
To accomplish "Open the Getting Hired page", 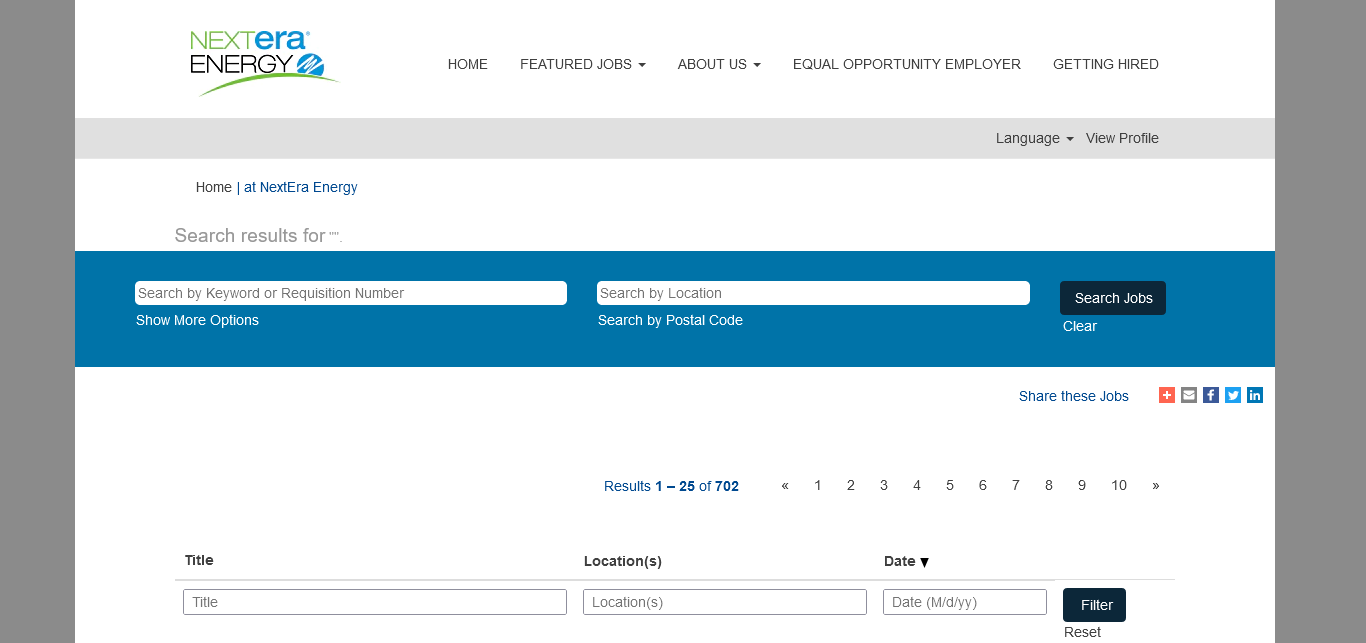I will (x=1105, y=64).
